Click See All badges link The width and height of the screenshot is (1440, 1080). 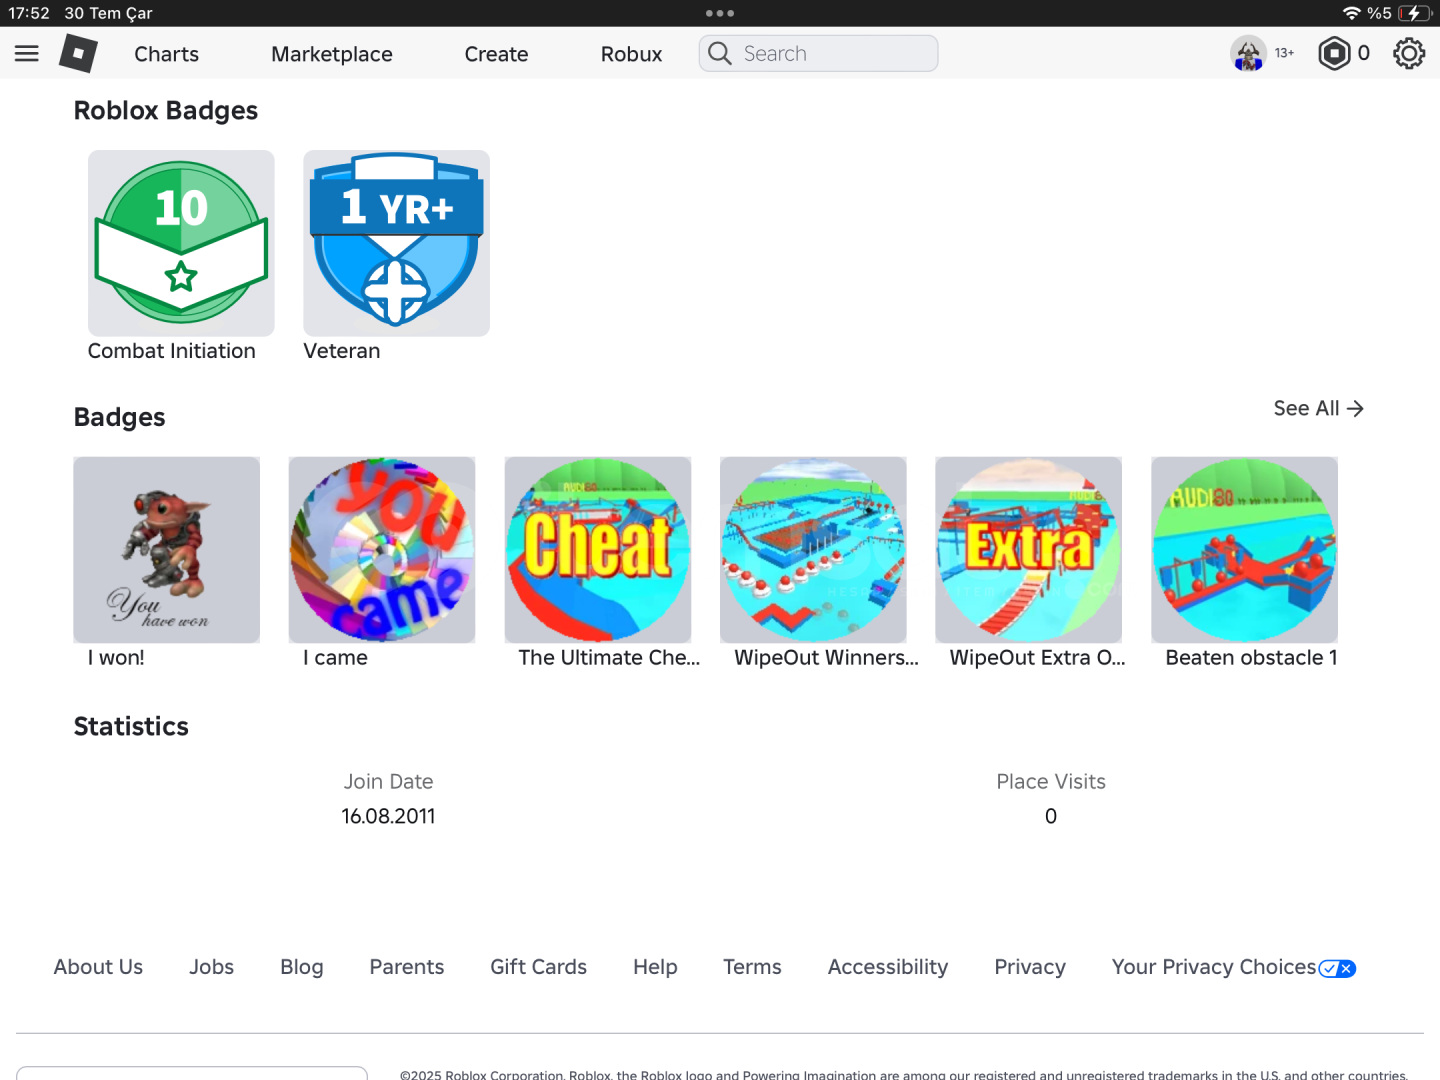coord(1319,408)
